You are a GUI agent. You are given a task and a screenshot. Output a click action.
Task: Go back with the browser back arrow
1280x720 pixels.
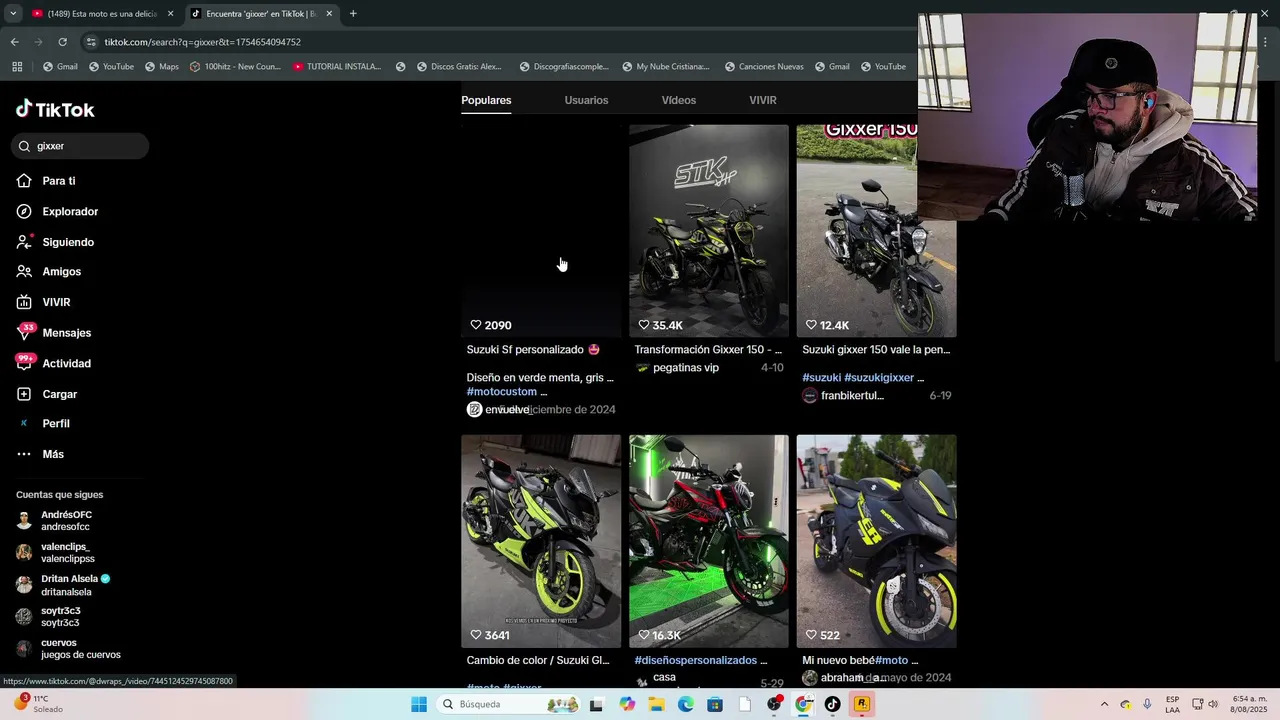click(14, 42)
